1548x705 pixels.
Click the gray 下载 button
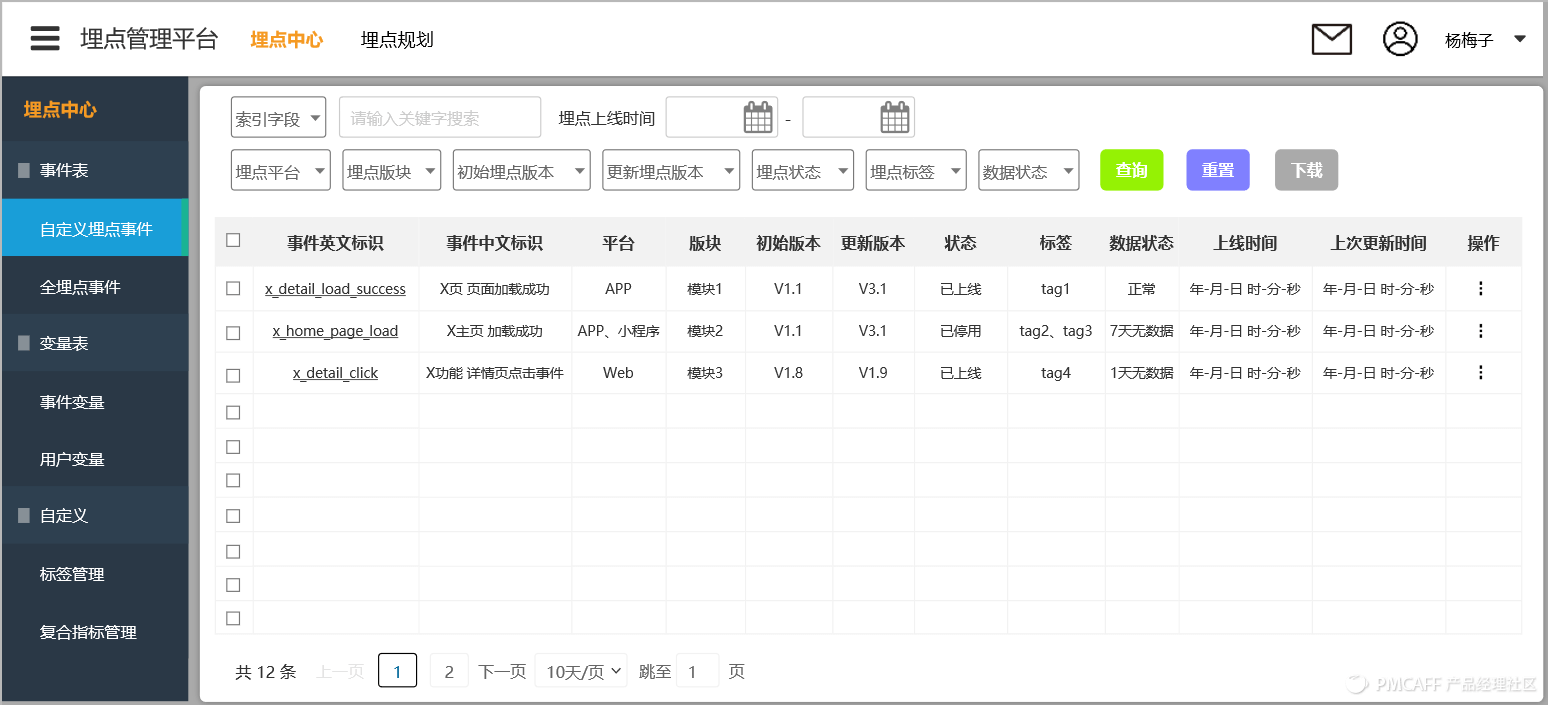tap(1306, 170)
